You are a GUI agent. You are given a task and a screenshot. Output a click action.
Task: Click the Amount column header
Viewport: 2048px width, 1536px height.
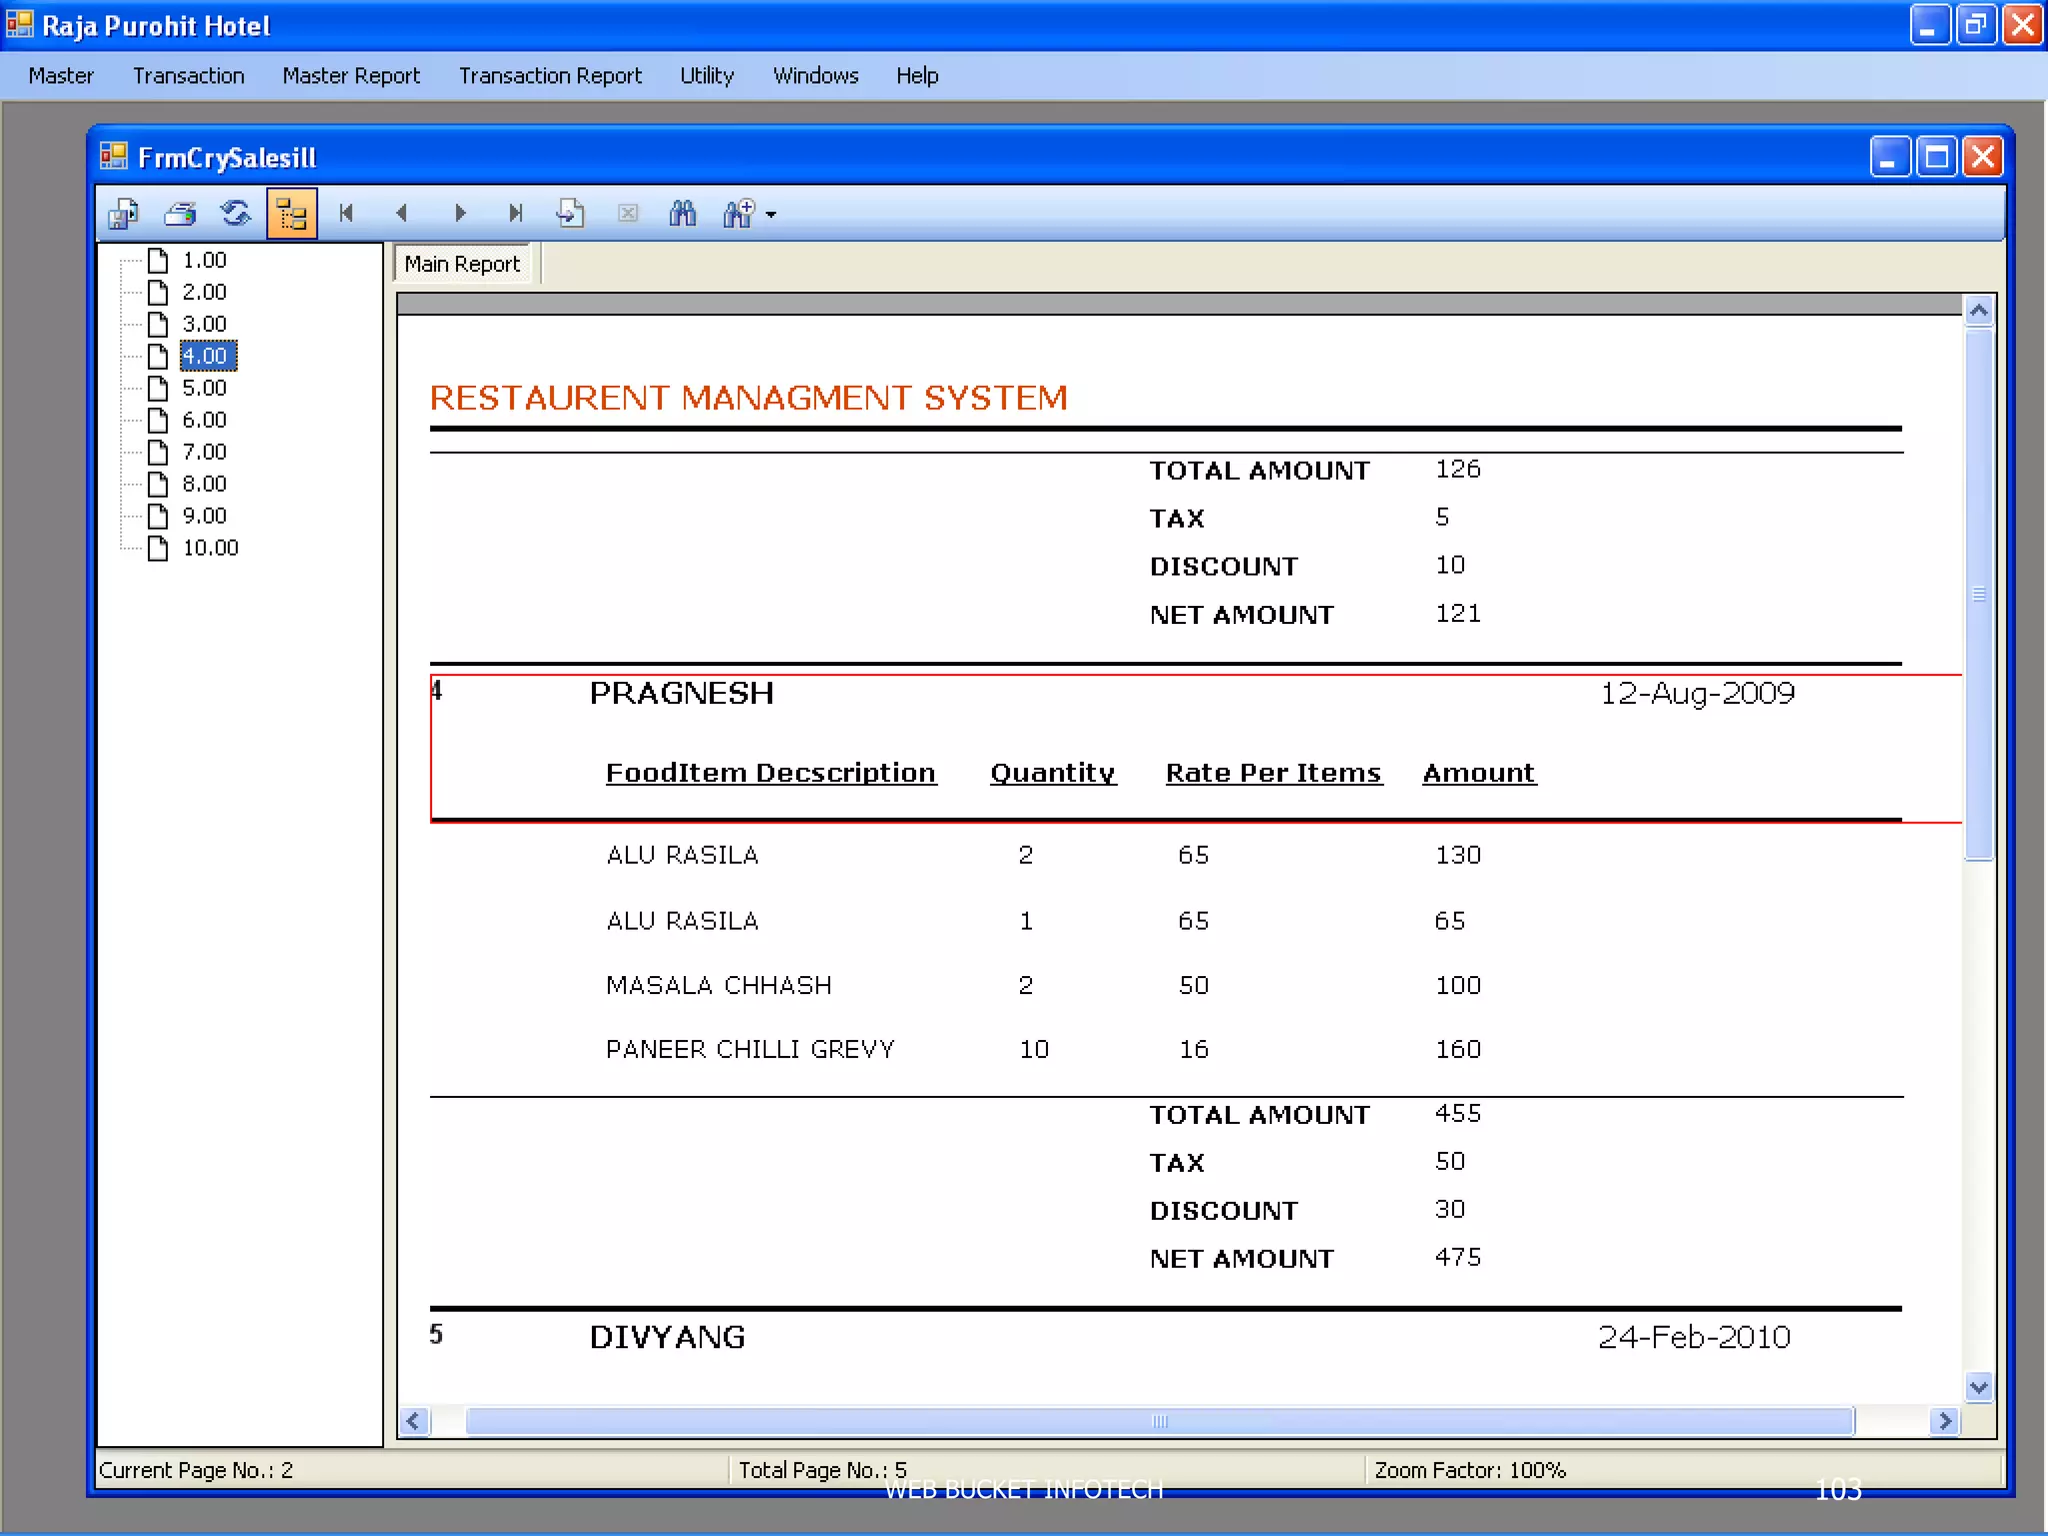1479,773
